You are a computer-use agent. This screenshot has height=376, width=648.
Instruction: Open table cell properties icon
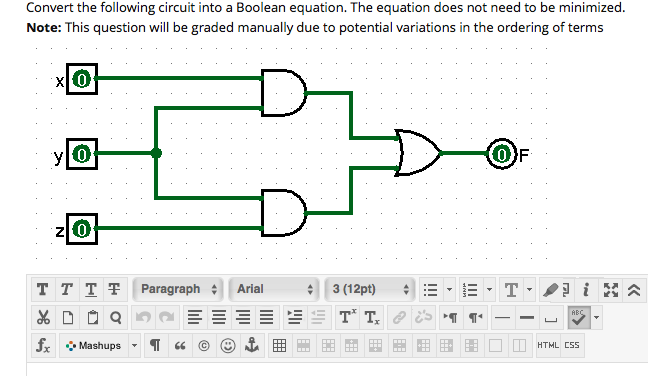328,345
